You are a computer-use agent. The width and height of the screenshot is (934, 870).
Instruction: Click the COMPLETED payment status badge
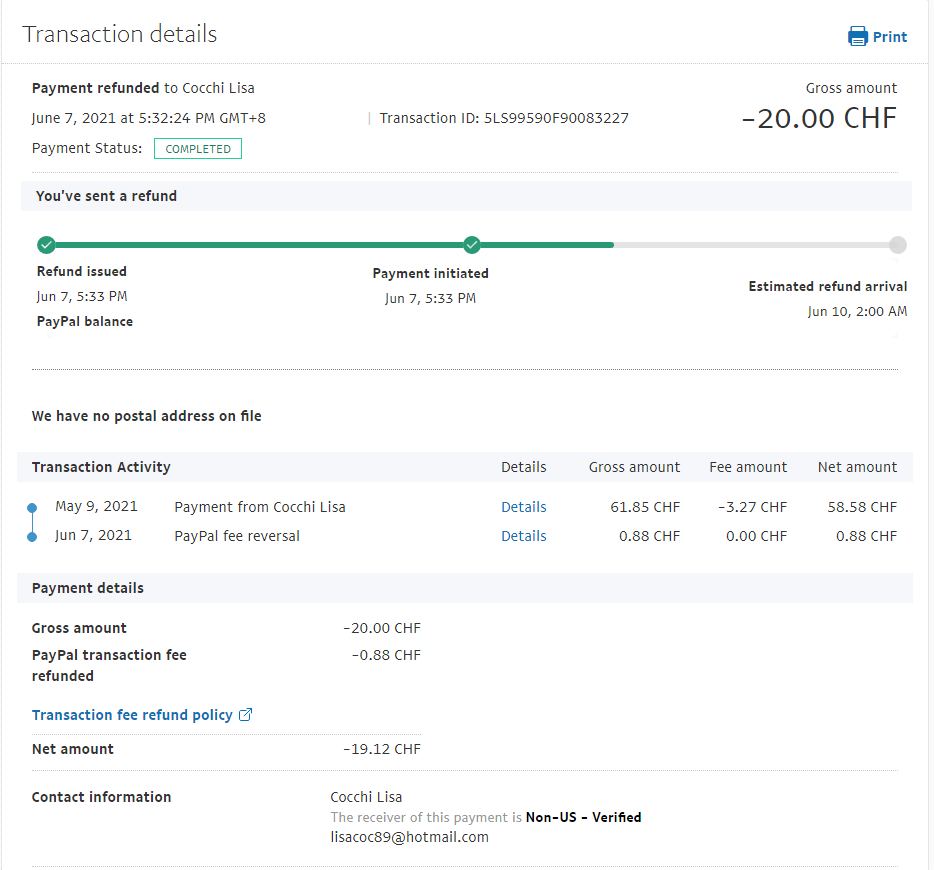coord(198,149)
